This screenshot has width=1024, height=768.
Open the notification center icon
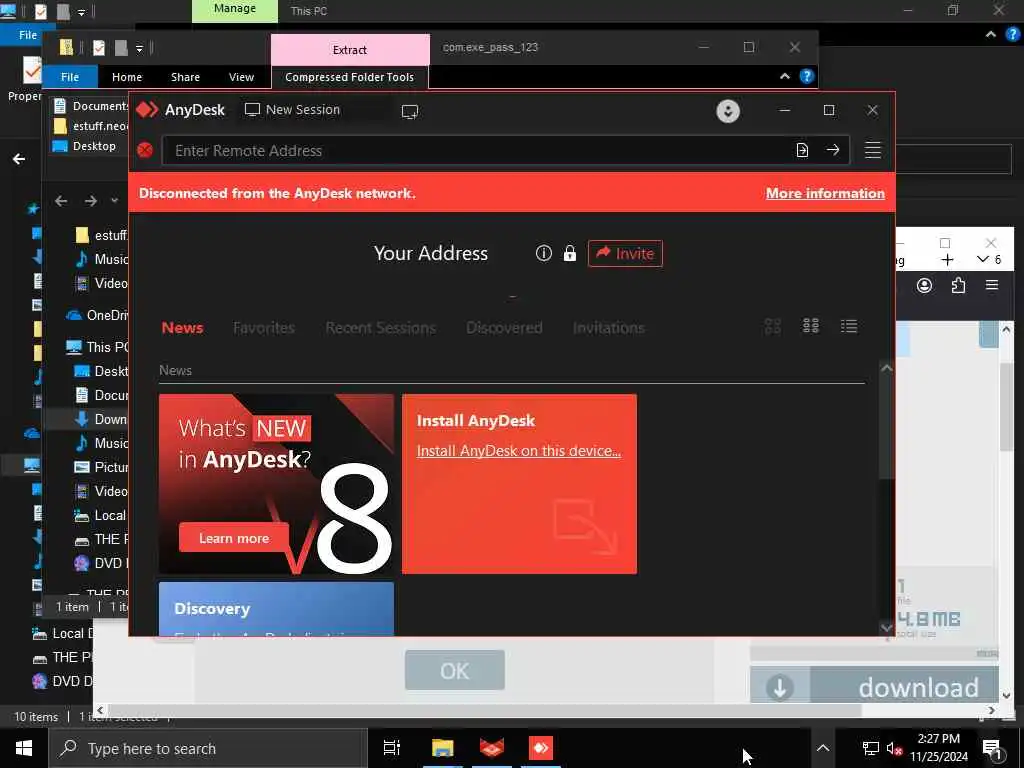coord(992,749)
